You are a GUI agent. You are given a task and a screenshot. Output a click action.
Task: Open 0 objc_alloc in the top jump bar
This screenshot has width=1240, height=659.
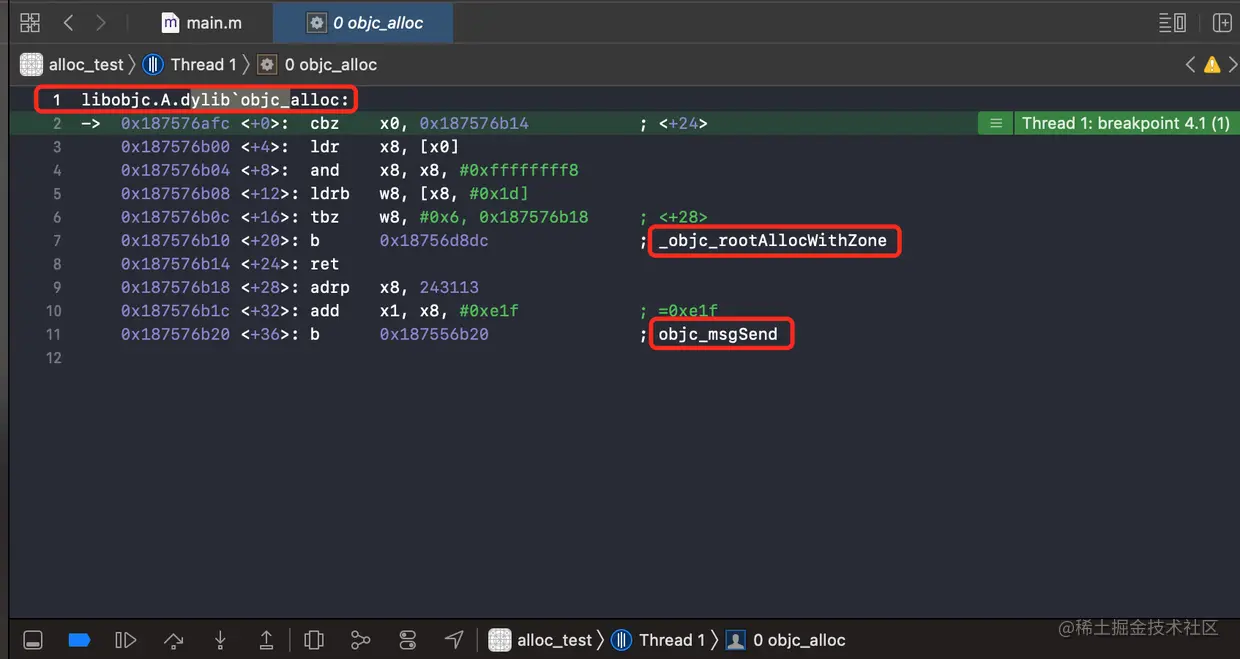[318, 65]
